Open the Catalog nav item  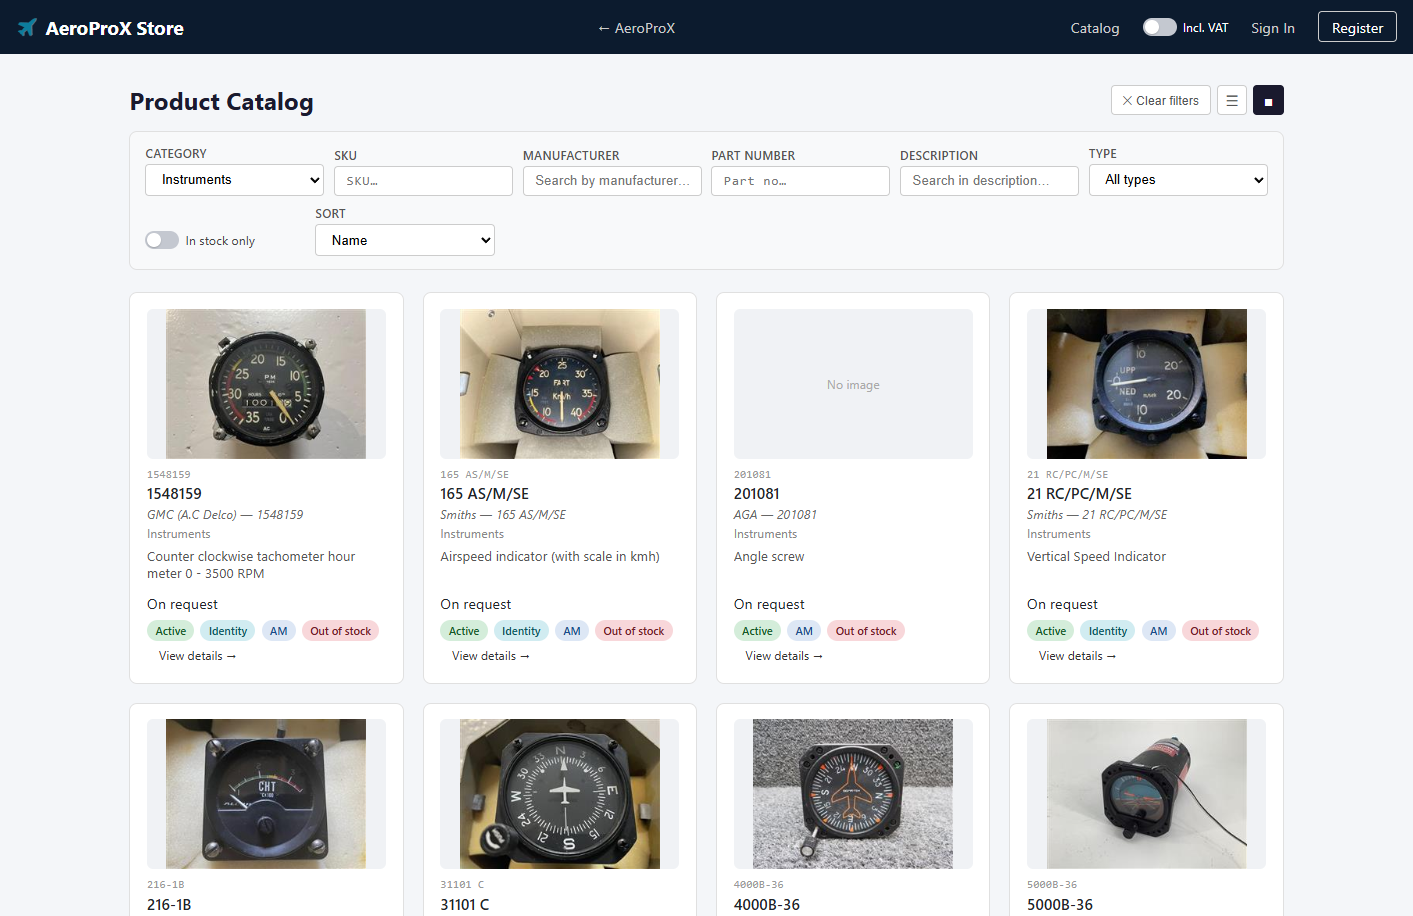[x=1095, y=28]
